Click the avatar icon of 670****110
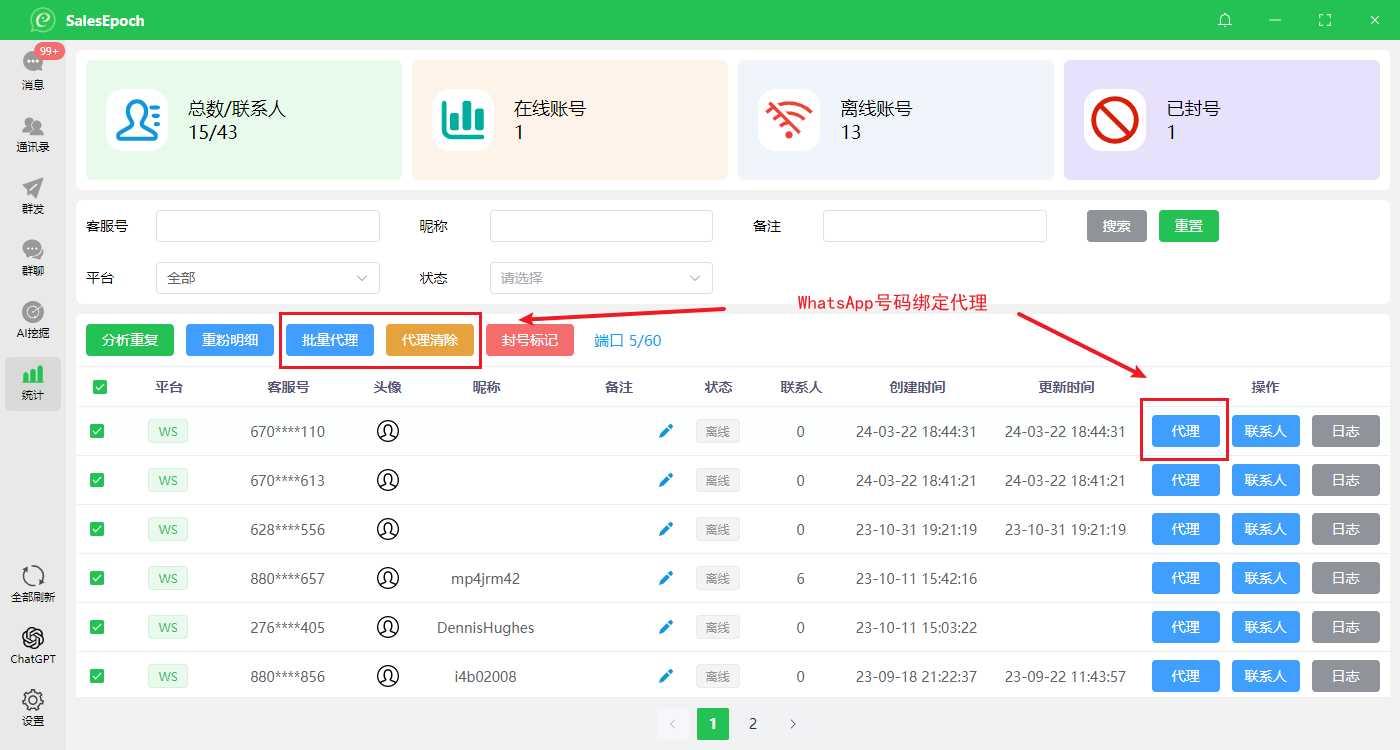Screen dimensions: 1400x750 point(388,431)
